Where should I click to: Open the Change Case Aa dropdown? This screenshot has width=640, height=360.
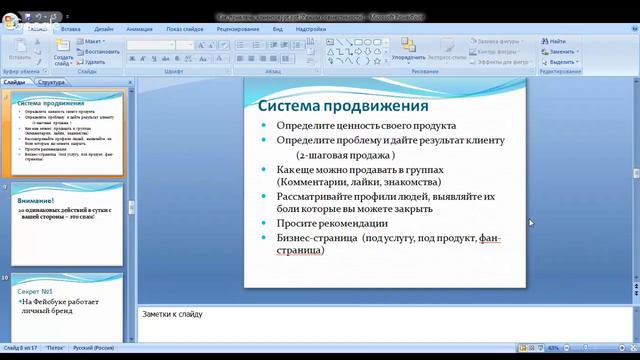point(203,59)
